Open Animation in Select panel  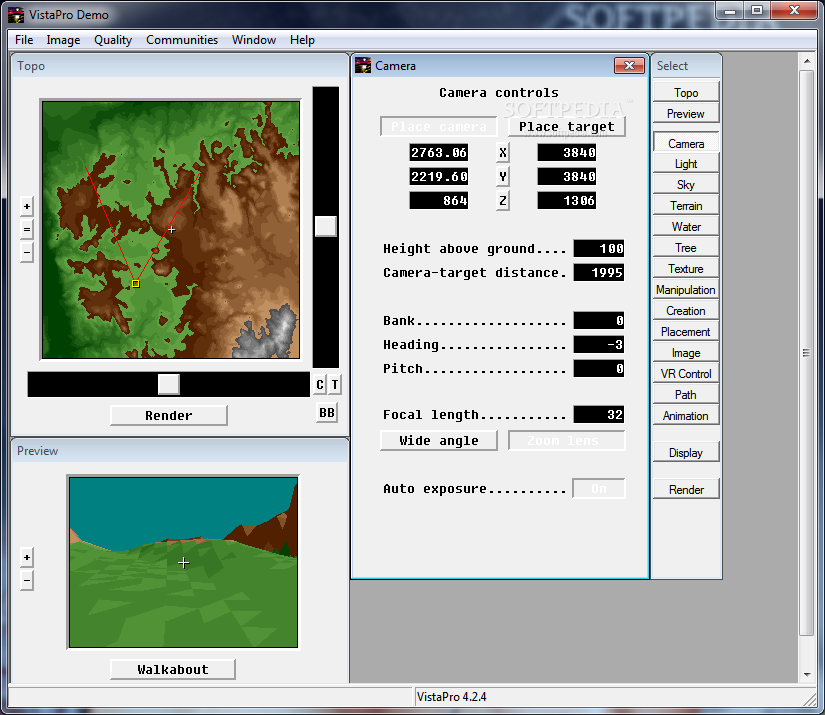[686, 416]
